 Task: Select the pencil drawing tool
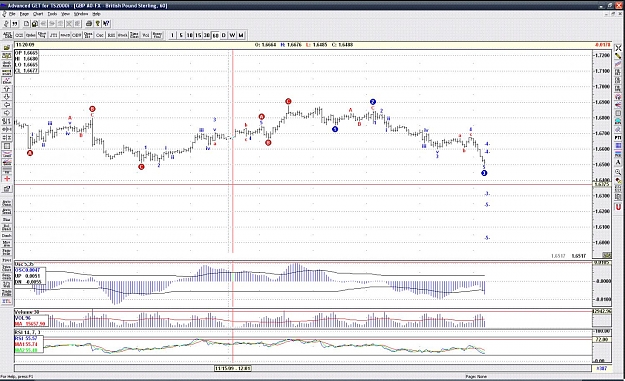tap(618, 56)
